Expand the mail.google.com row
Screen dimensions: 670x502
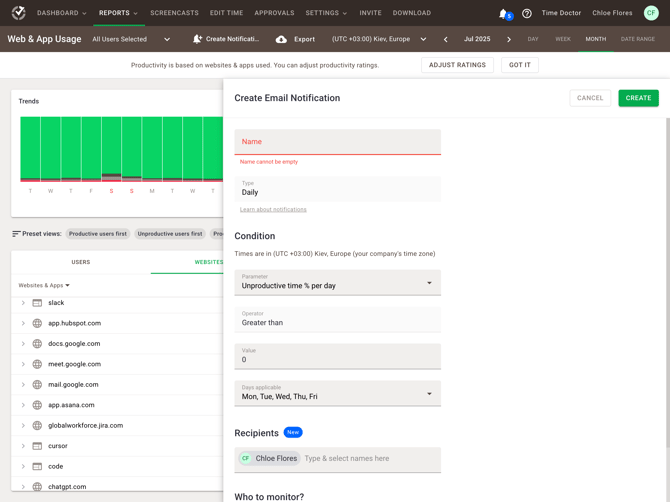click(x=23, y=385)
